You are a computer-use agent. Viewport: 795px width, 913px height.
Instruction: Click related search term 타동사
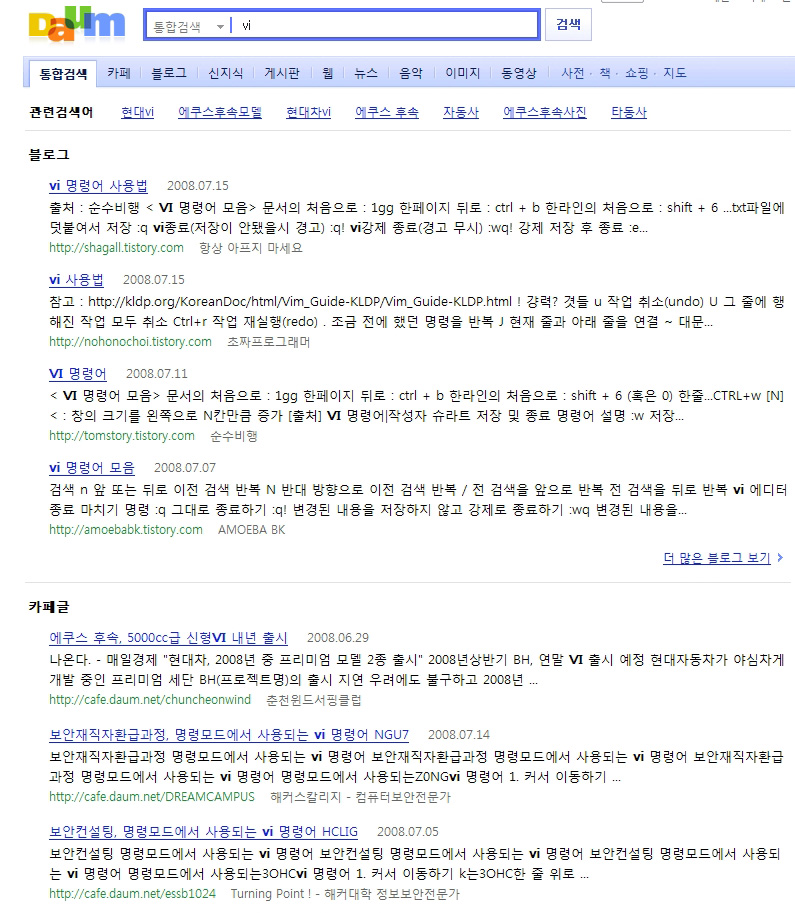pos(629,112)
